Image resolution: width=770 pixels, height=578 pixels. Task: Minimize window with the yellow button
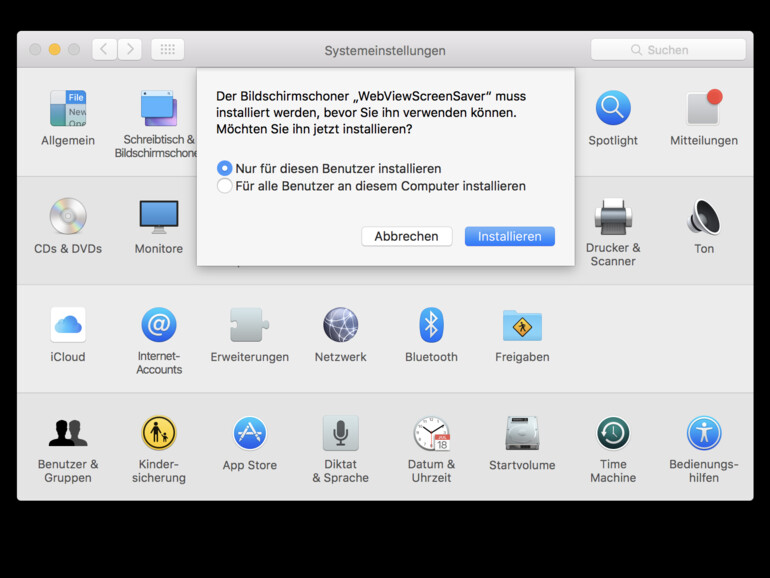click(55, 49)
